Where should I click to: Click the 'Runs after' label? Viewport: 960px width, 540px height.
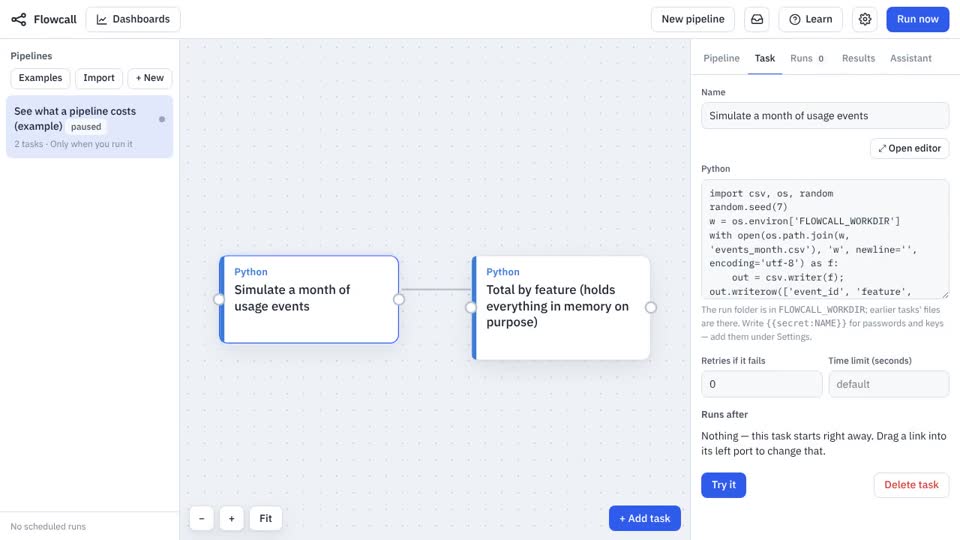(724, 414)
